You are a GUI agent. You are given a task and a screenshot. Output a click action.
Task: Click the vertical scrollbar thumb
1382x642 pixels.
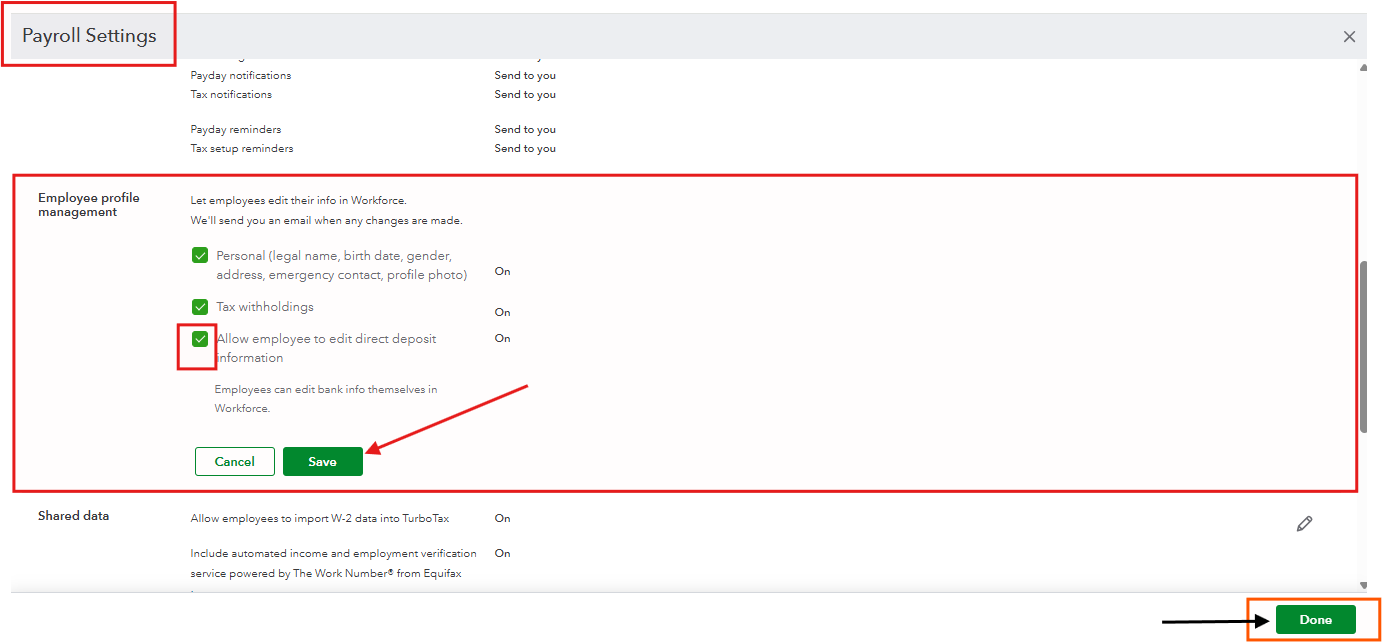pyautogui.click(x=1364, y=347)
